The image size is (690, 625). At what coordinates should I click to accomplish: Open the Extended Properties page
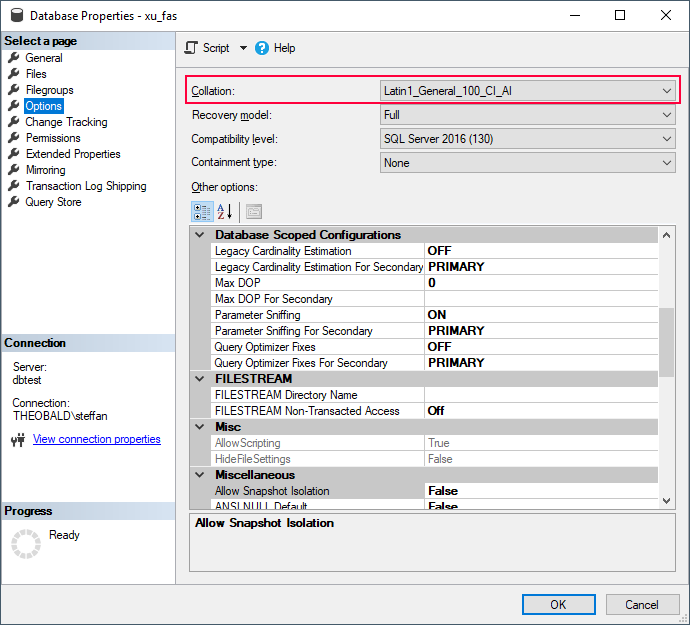click(x=73, y=154)
